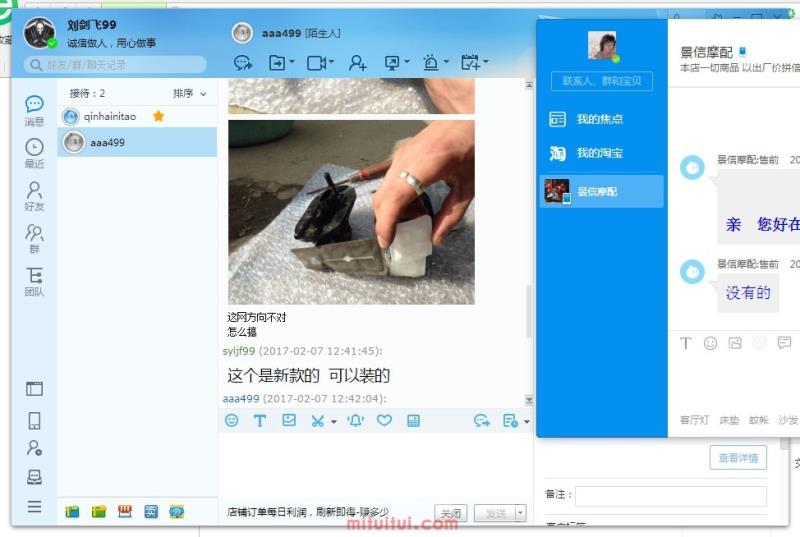
Task: Open the send options arrow beside 发送
Action: [520, 513]
